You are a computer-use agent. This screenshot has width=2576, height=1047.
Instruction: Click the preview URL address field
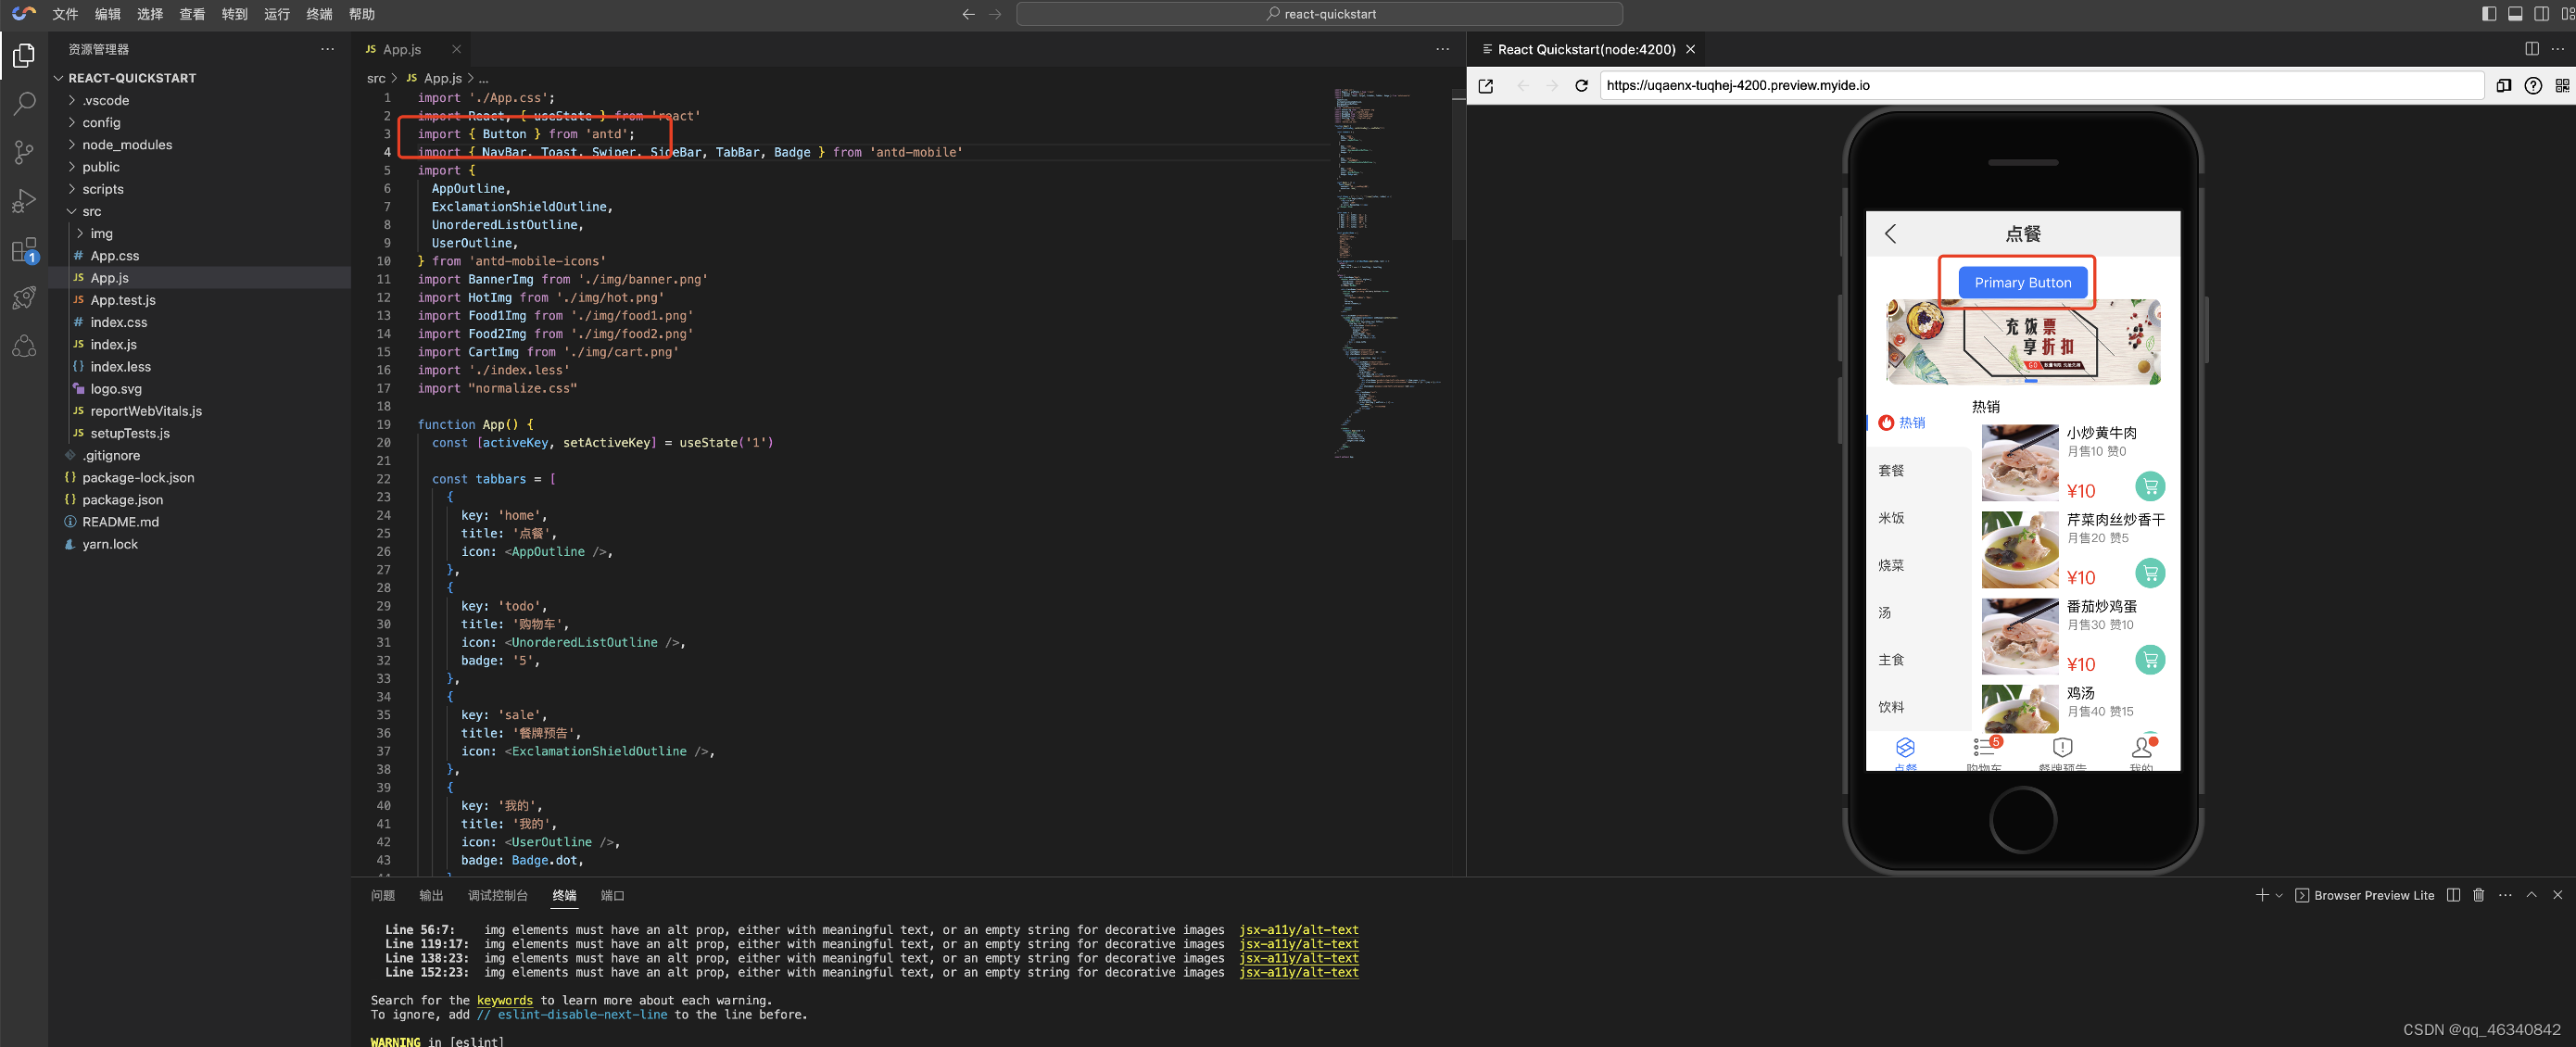point(2040,86)
